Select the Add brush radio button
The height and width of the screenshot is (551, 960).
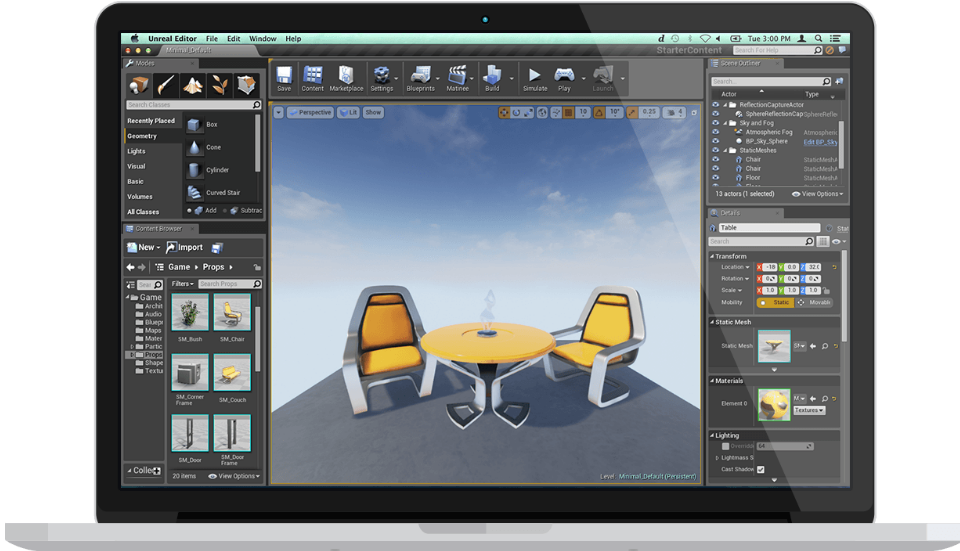point(189,211)
